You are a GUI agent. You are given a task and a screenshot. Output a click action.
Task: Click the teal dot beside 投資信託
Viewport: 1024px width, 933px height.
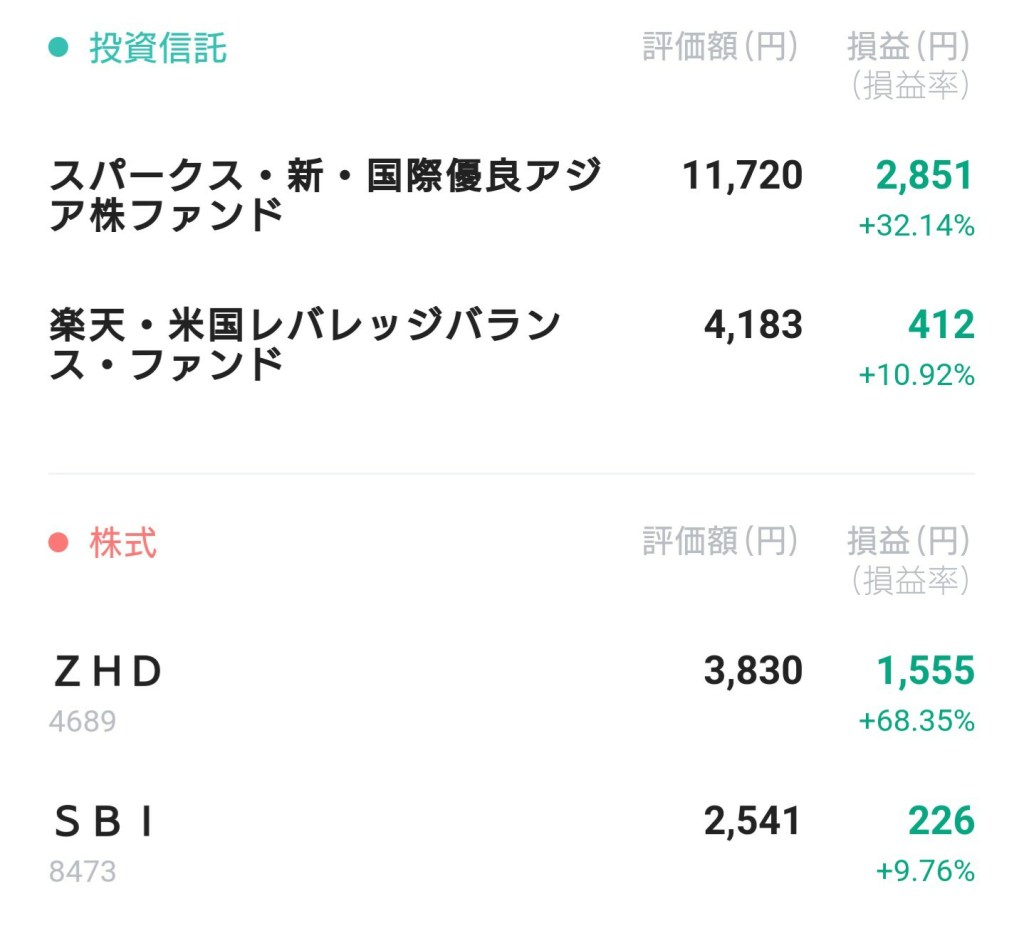[x=59, y=47]
